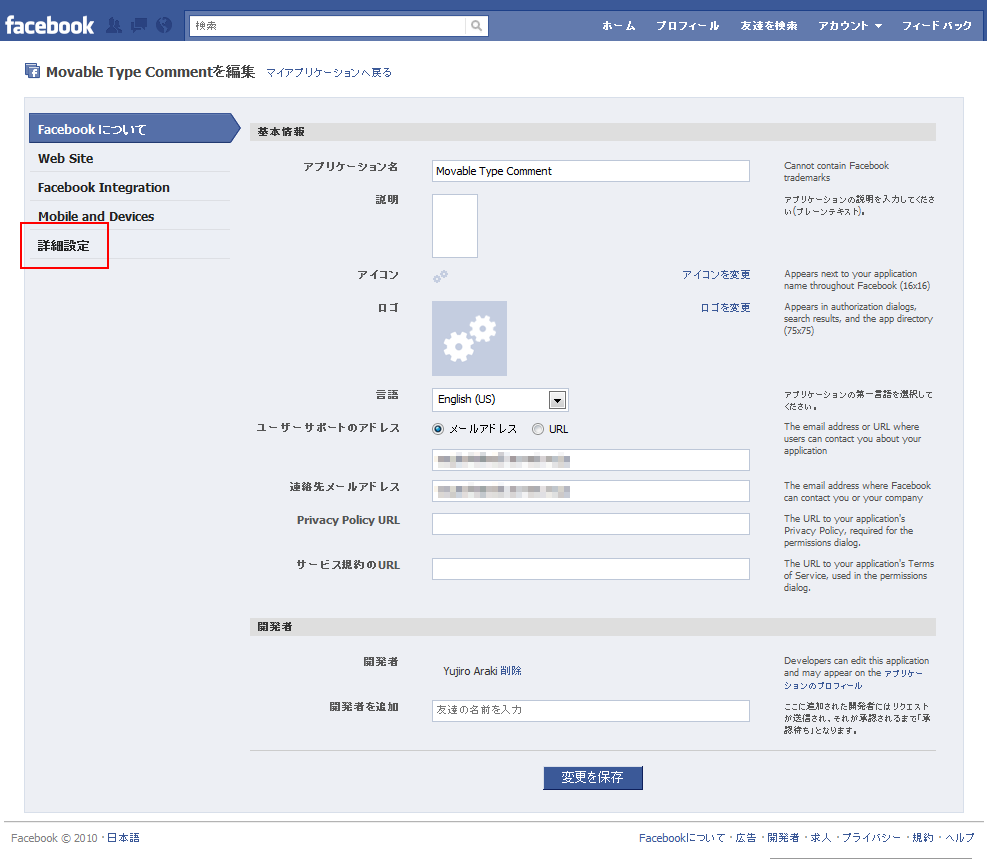Select the URL radio button
This screenshot has height=859, width=987.
tap(538, 429)
